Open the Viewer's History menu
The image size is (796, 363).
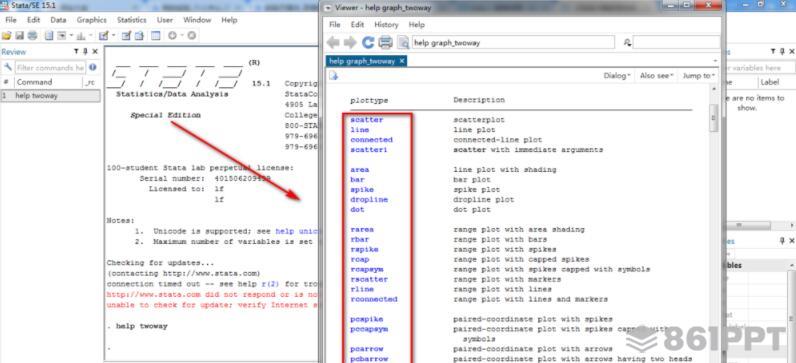386,24
